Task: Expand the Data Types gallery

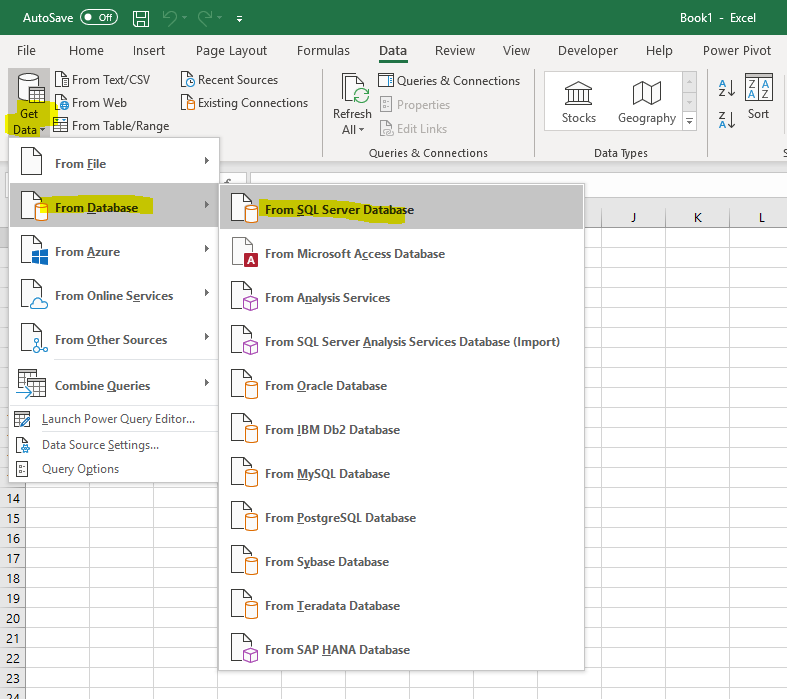Action: 690,121
